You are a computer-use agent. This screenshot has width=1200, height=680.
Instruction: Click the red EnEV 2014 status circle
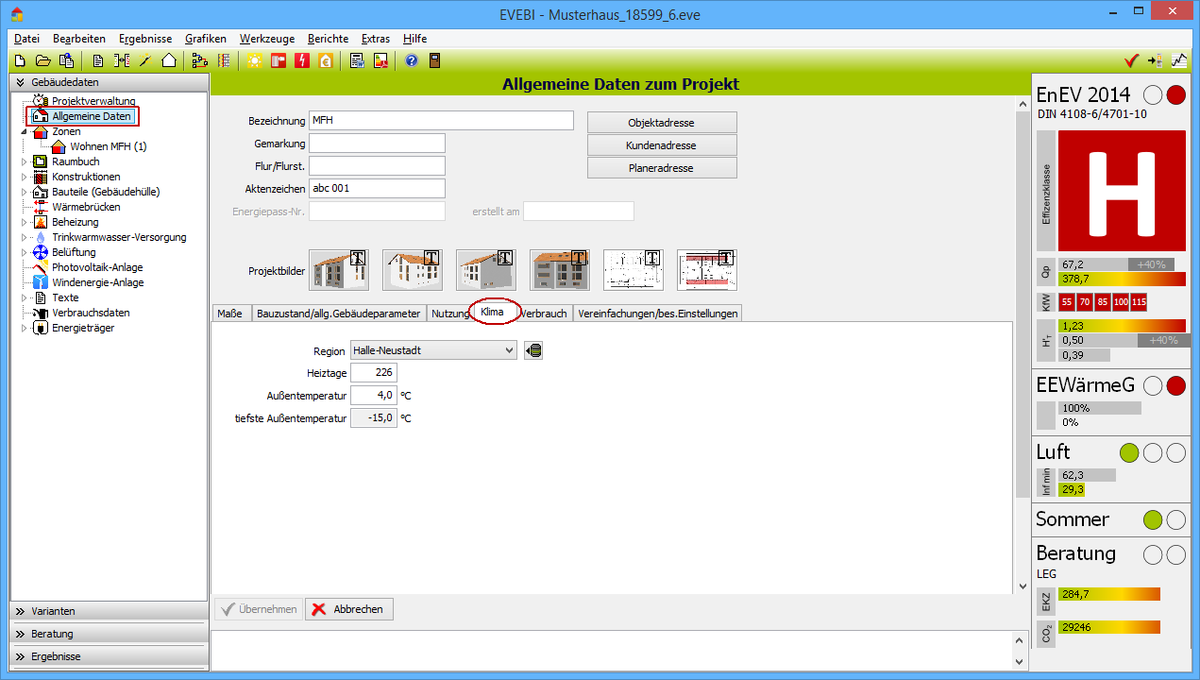[x=1176, y=95]
